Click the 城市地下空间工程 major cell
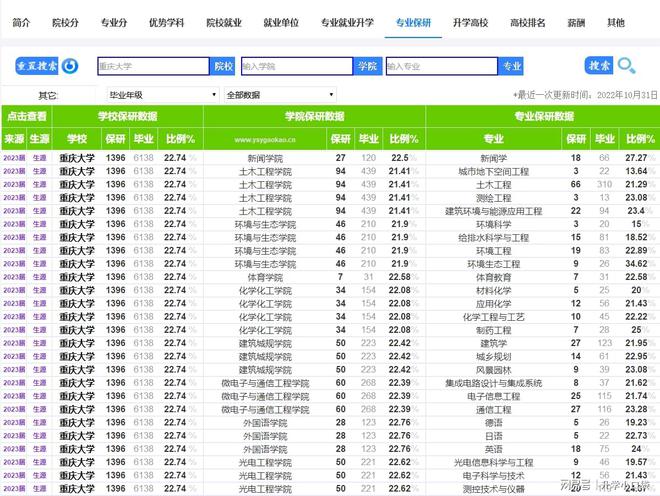The height and width of the screenshot is (496, 660). tap(493, 172)
